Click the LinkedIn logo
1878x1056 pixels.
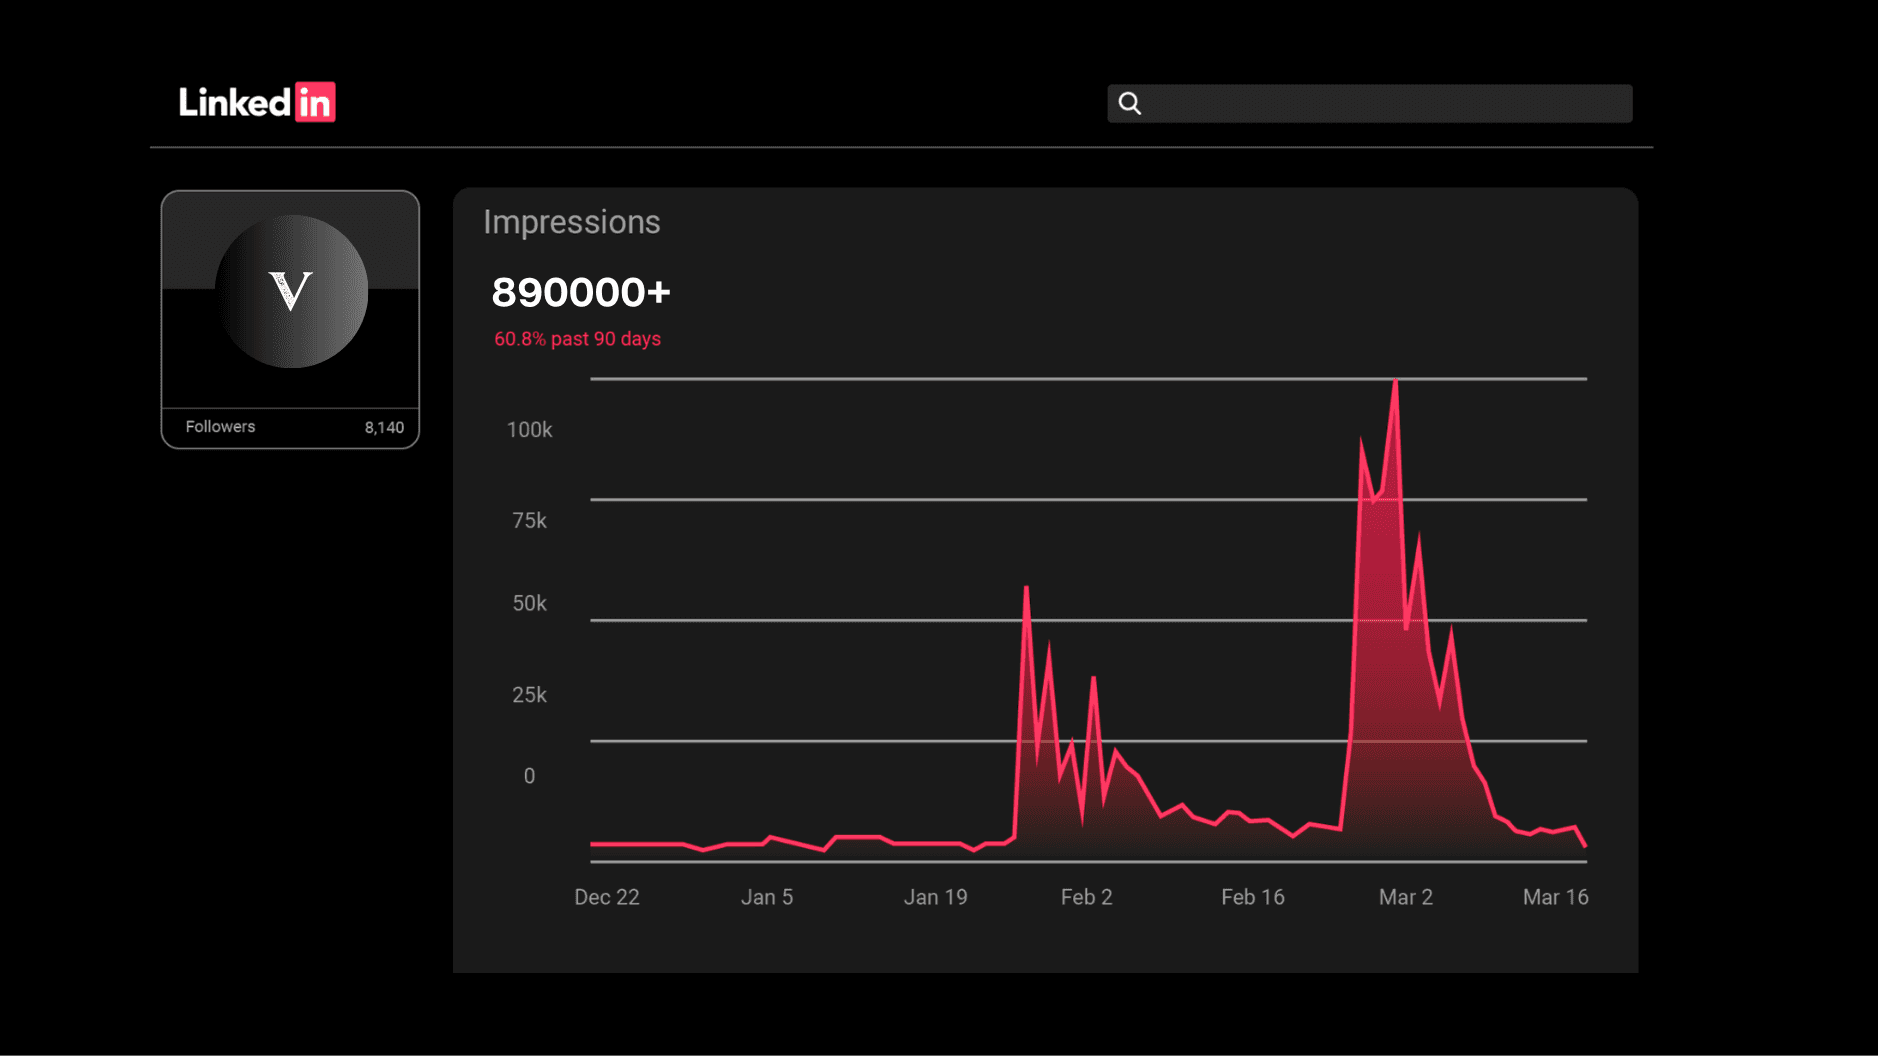click(x=257, y=102)
